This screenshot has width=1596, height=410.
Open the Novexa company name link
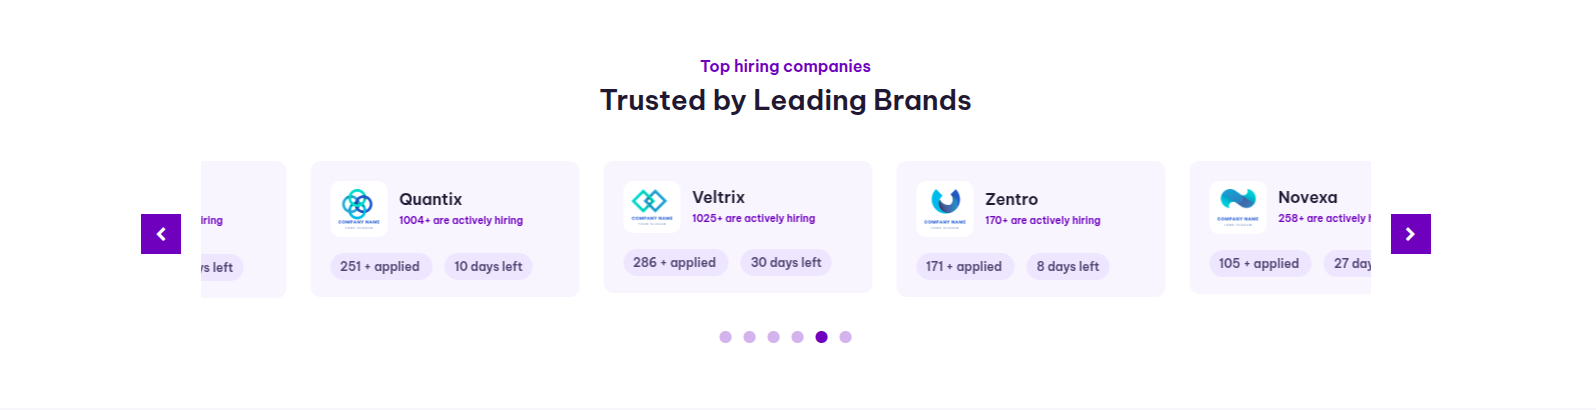coord(1308,197)
